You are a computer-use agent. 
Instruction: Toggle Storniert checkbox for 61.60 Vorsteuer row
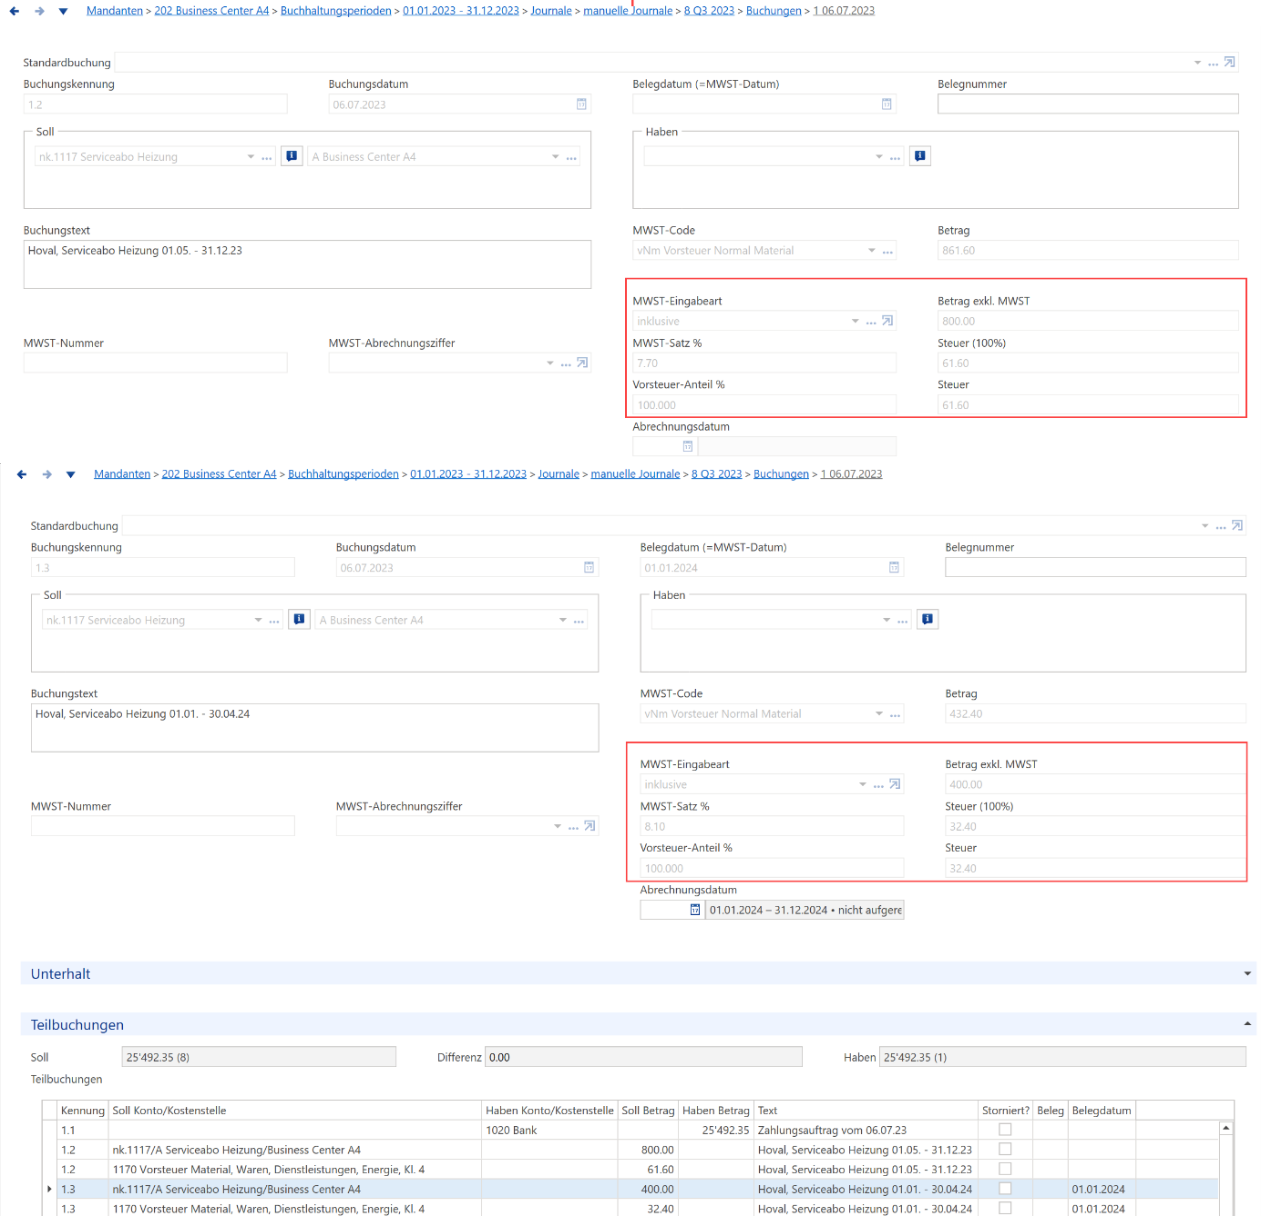[x=1005, y=1169]
